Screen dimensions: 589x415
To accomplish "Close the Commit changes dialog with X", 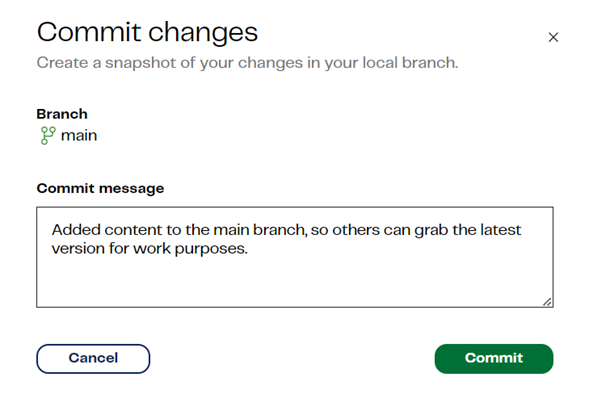I will point(553,37).
